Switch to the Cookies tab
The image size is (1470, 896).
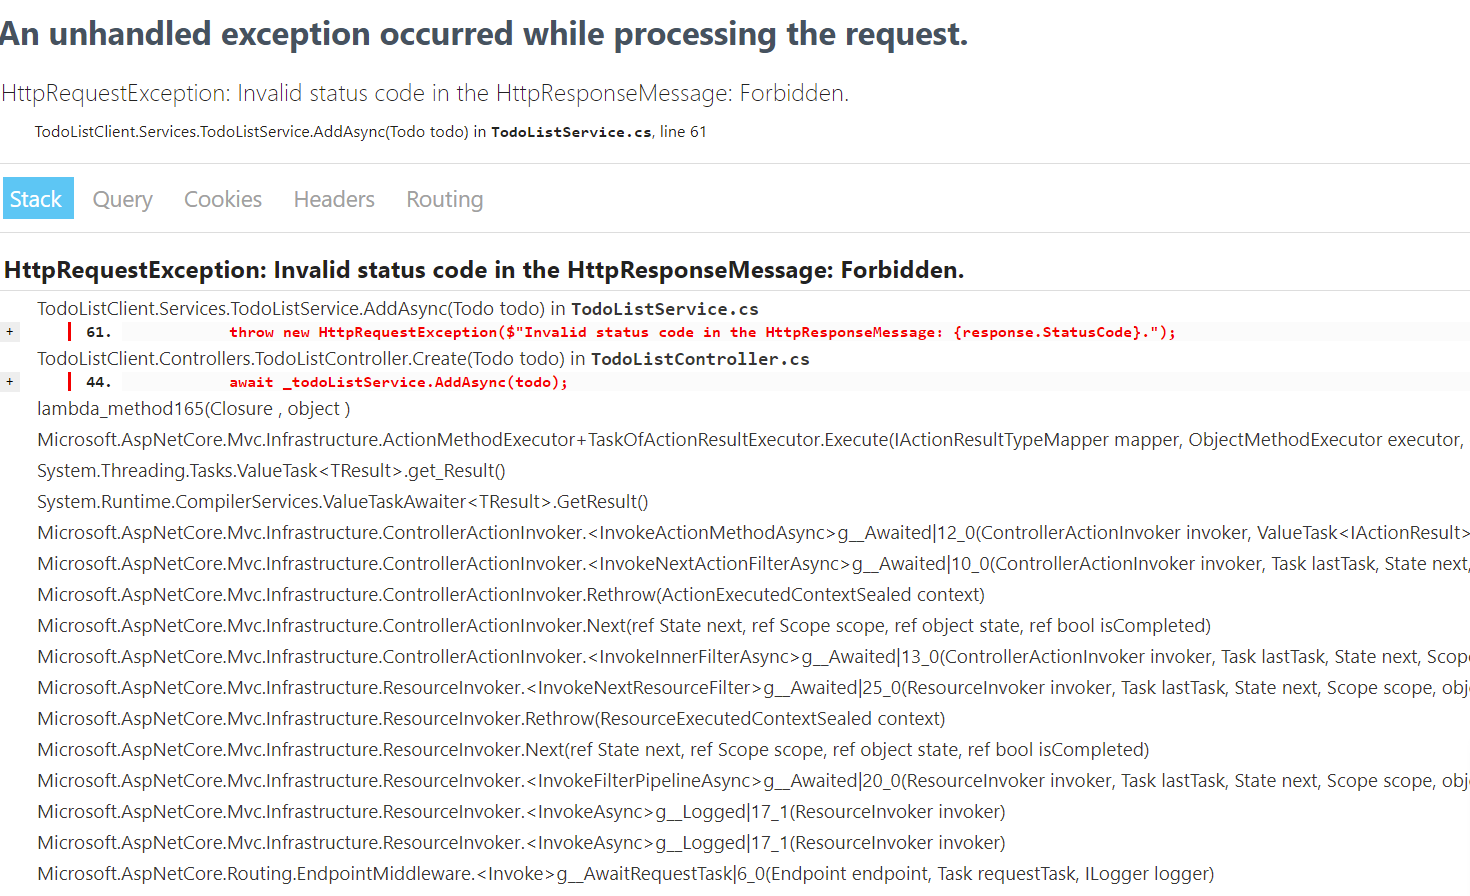(x=222, y=199)
